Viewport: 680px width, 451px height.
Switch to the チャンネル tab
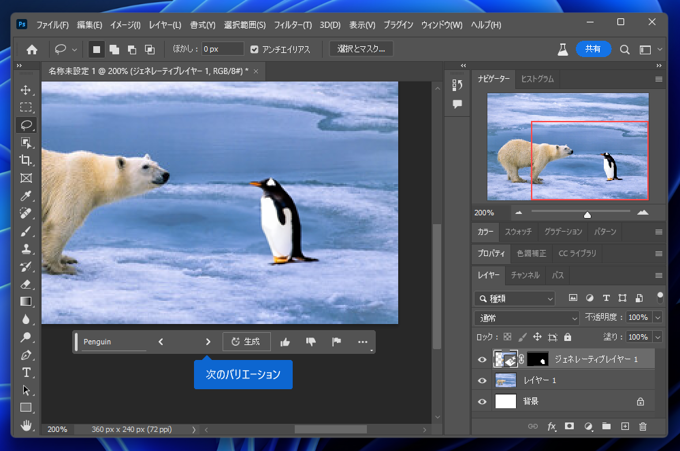525,274
